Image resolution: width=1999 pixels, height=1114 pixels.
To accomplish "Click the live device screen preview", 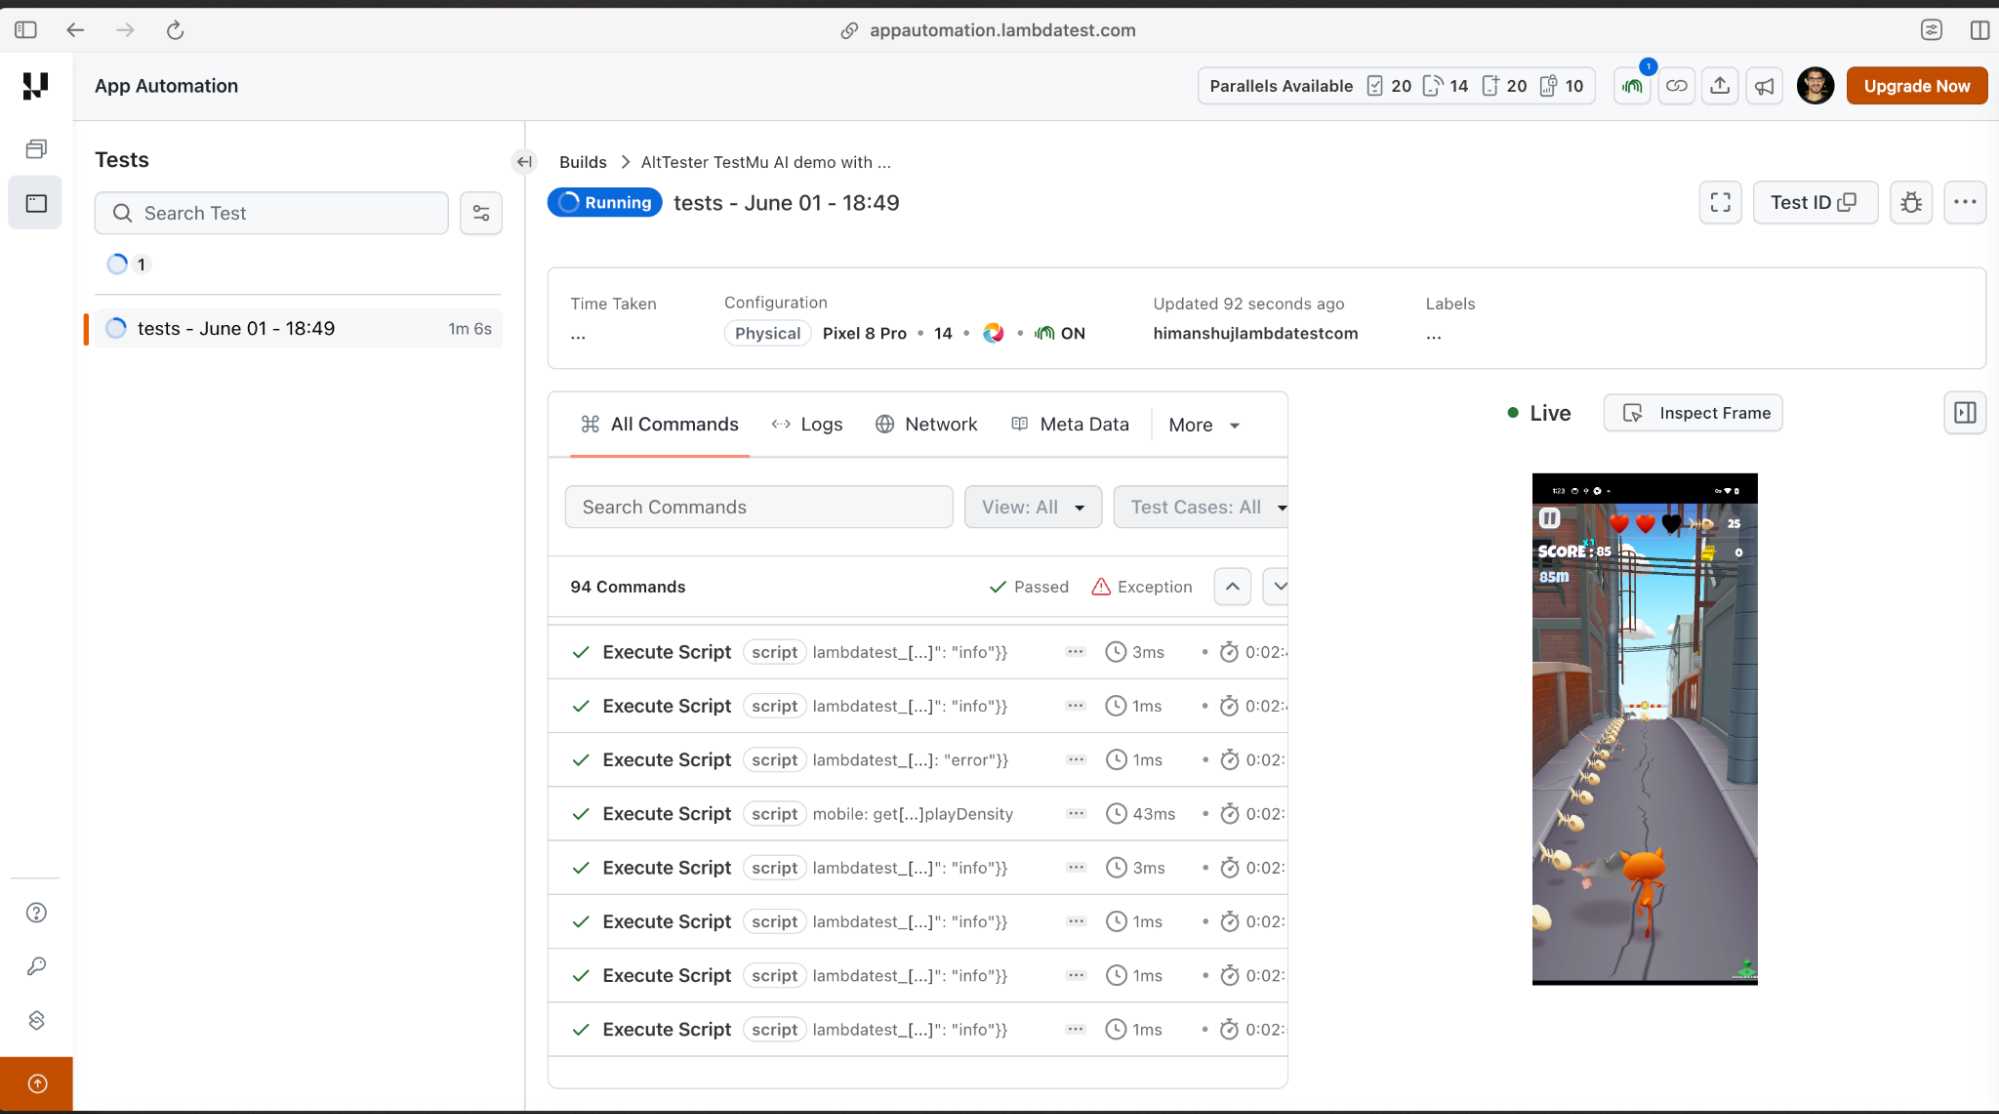I will click(x=1645, y=729).
